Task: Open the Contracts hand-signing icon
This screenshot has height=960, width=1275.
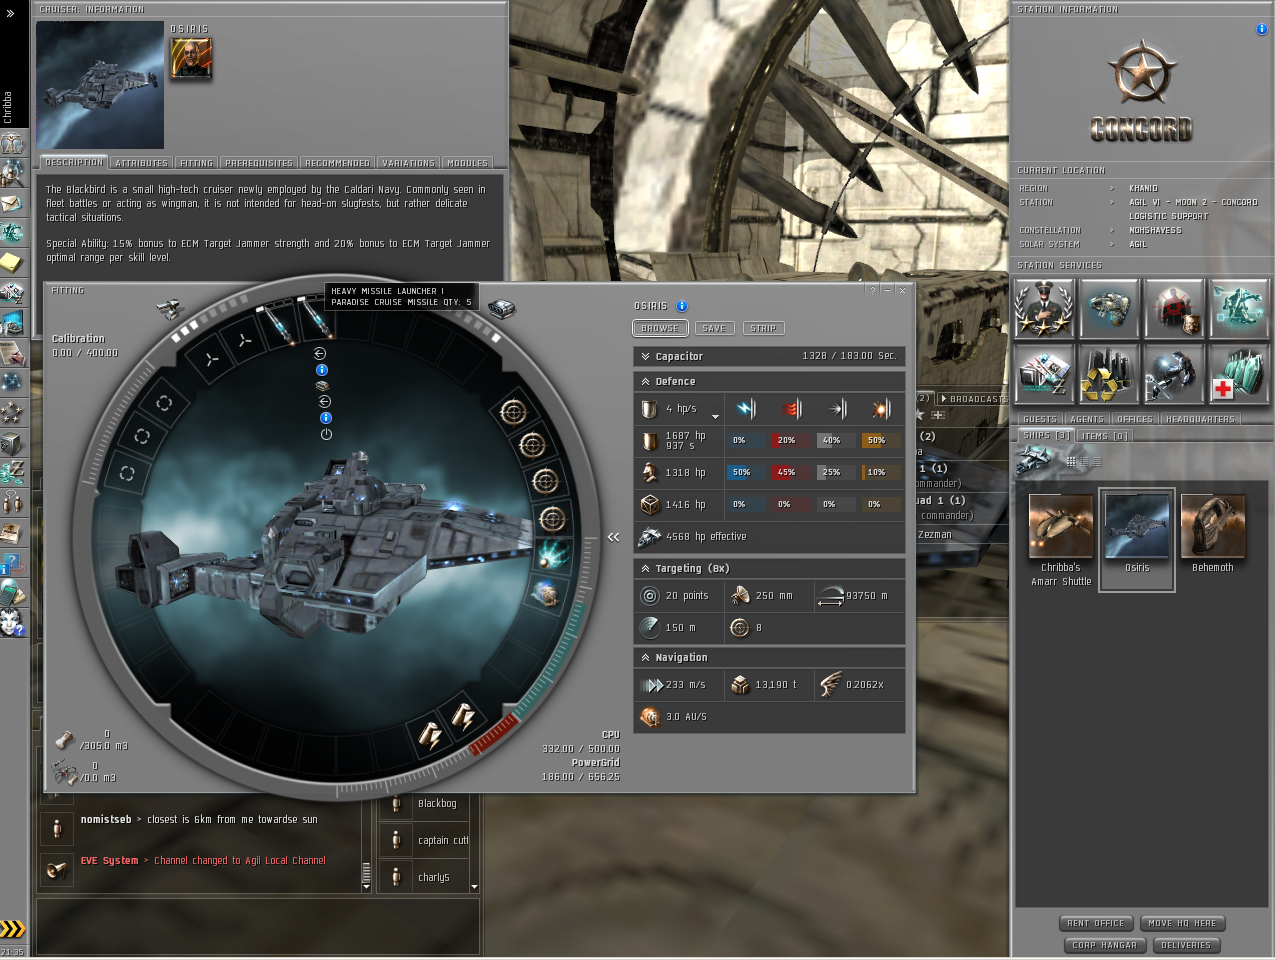Action: (12, 353)
